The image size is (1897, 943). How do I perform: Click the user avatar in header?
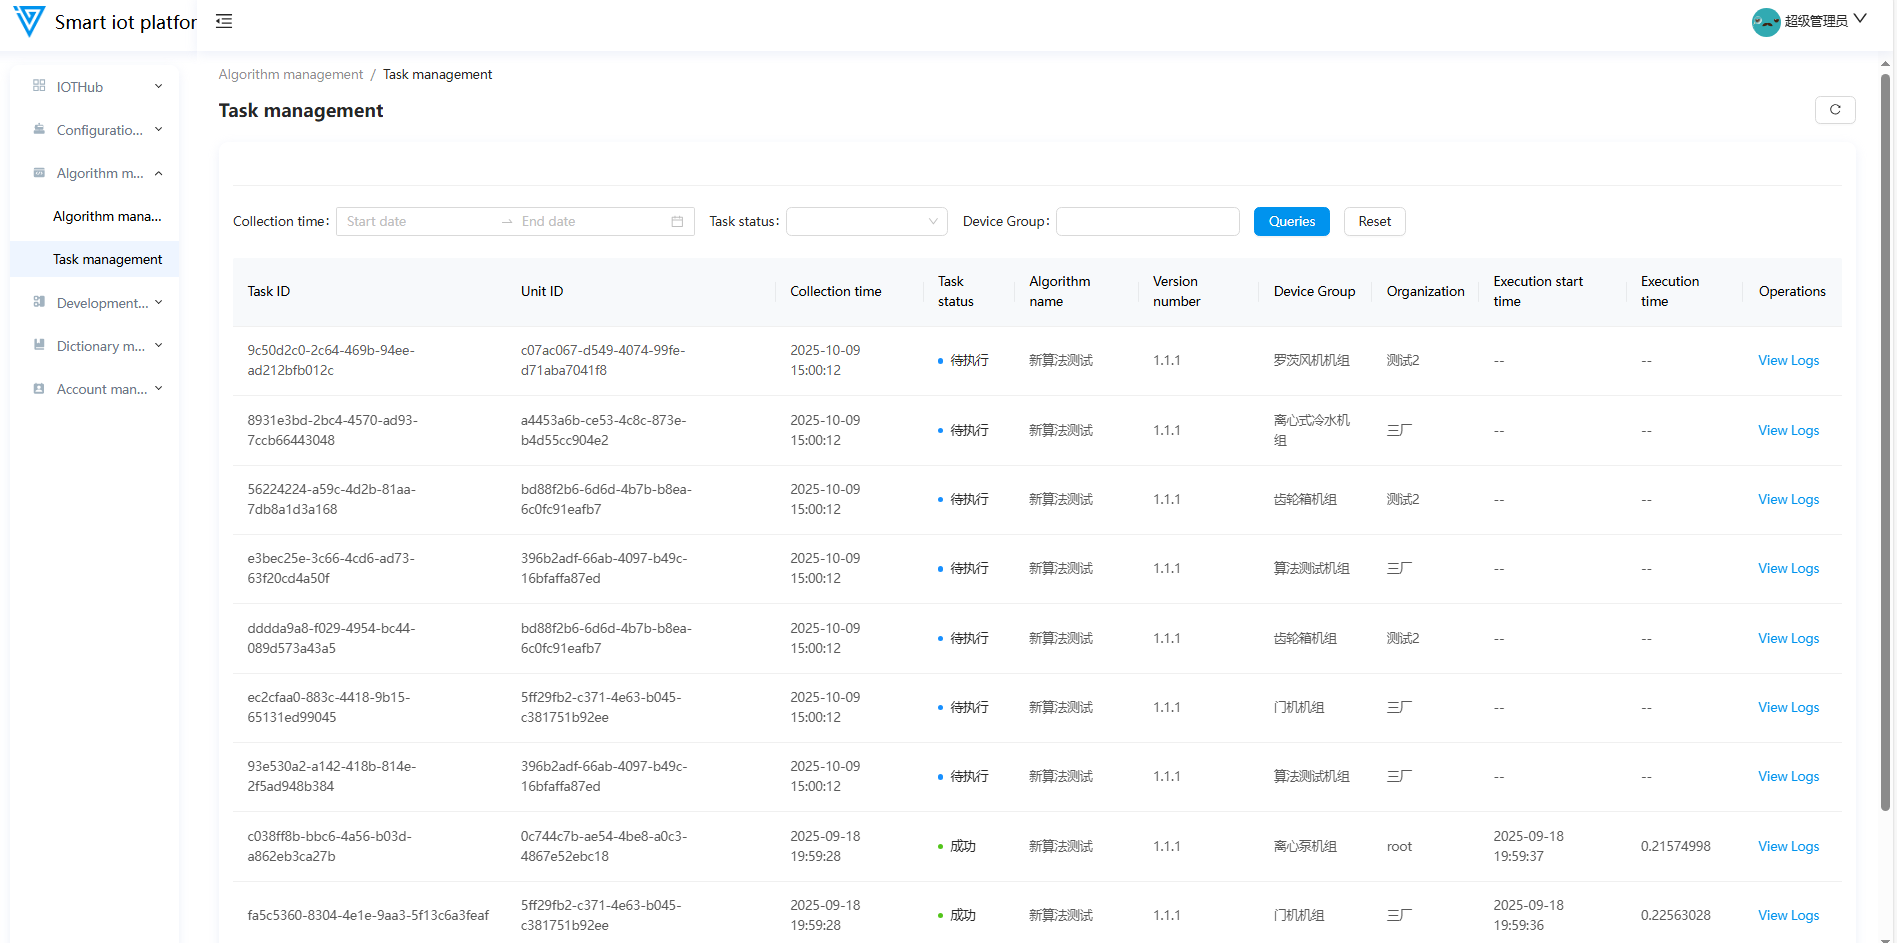(1765, 21)
